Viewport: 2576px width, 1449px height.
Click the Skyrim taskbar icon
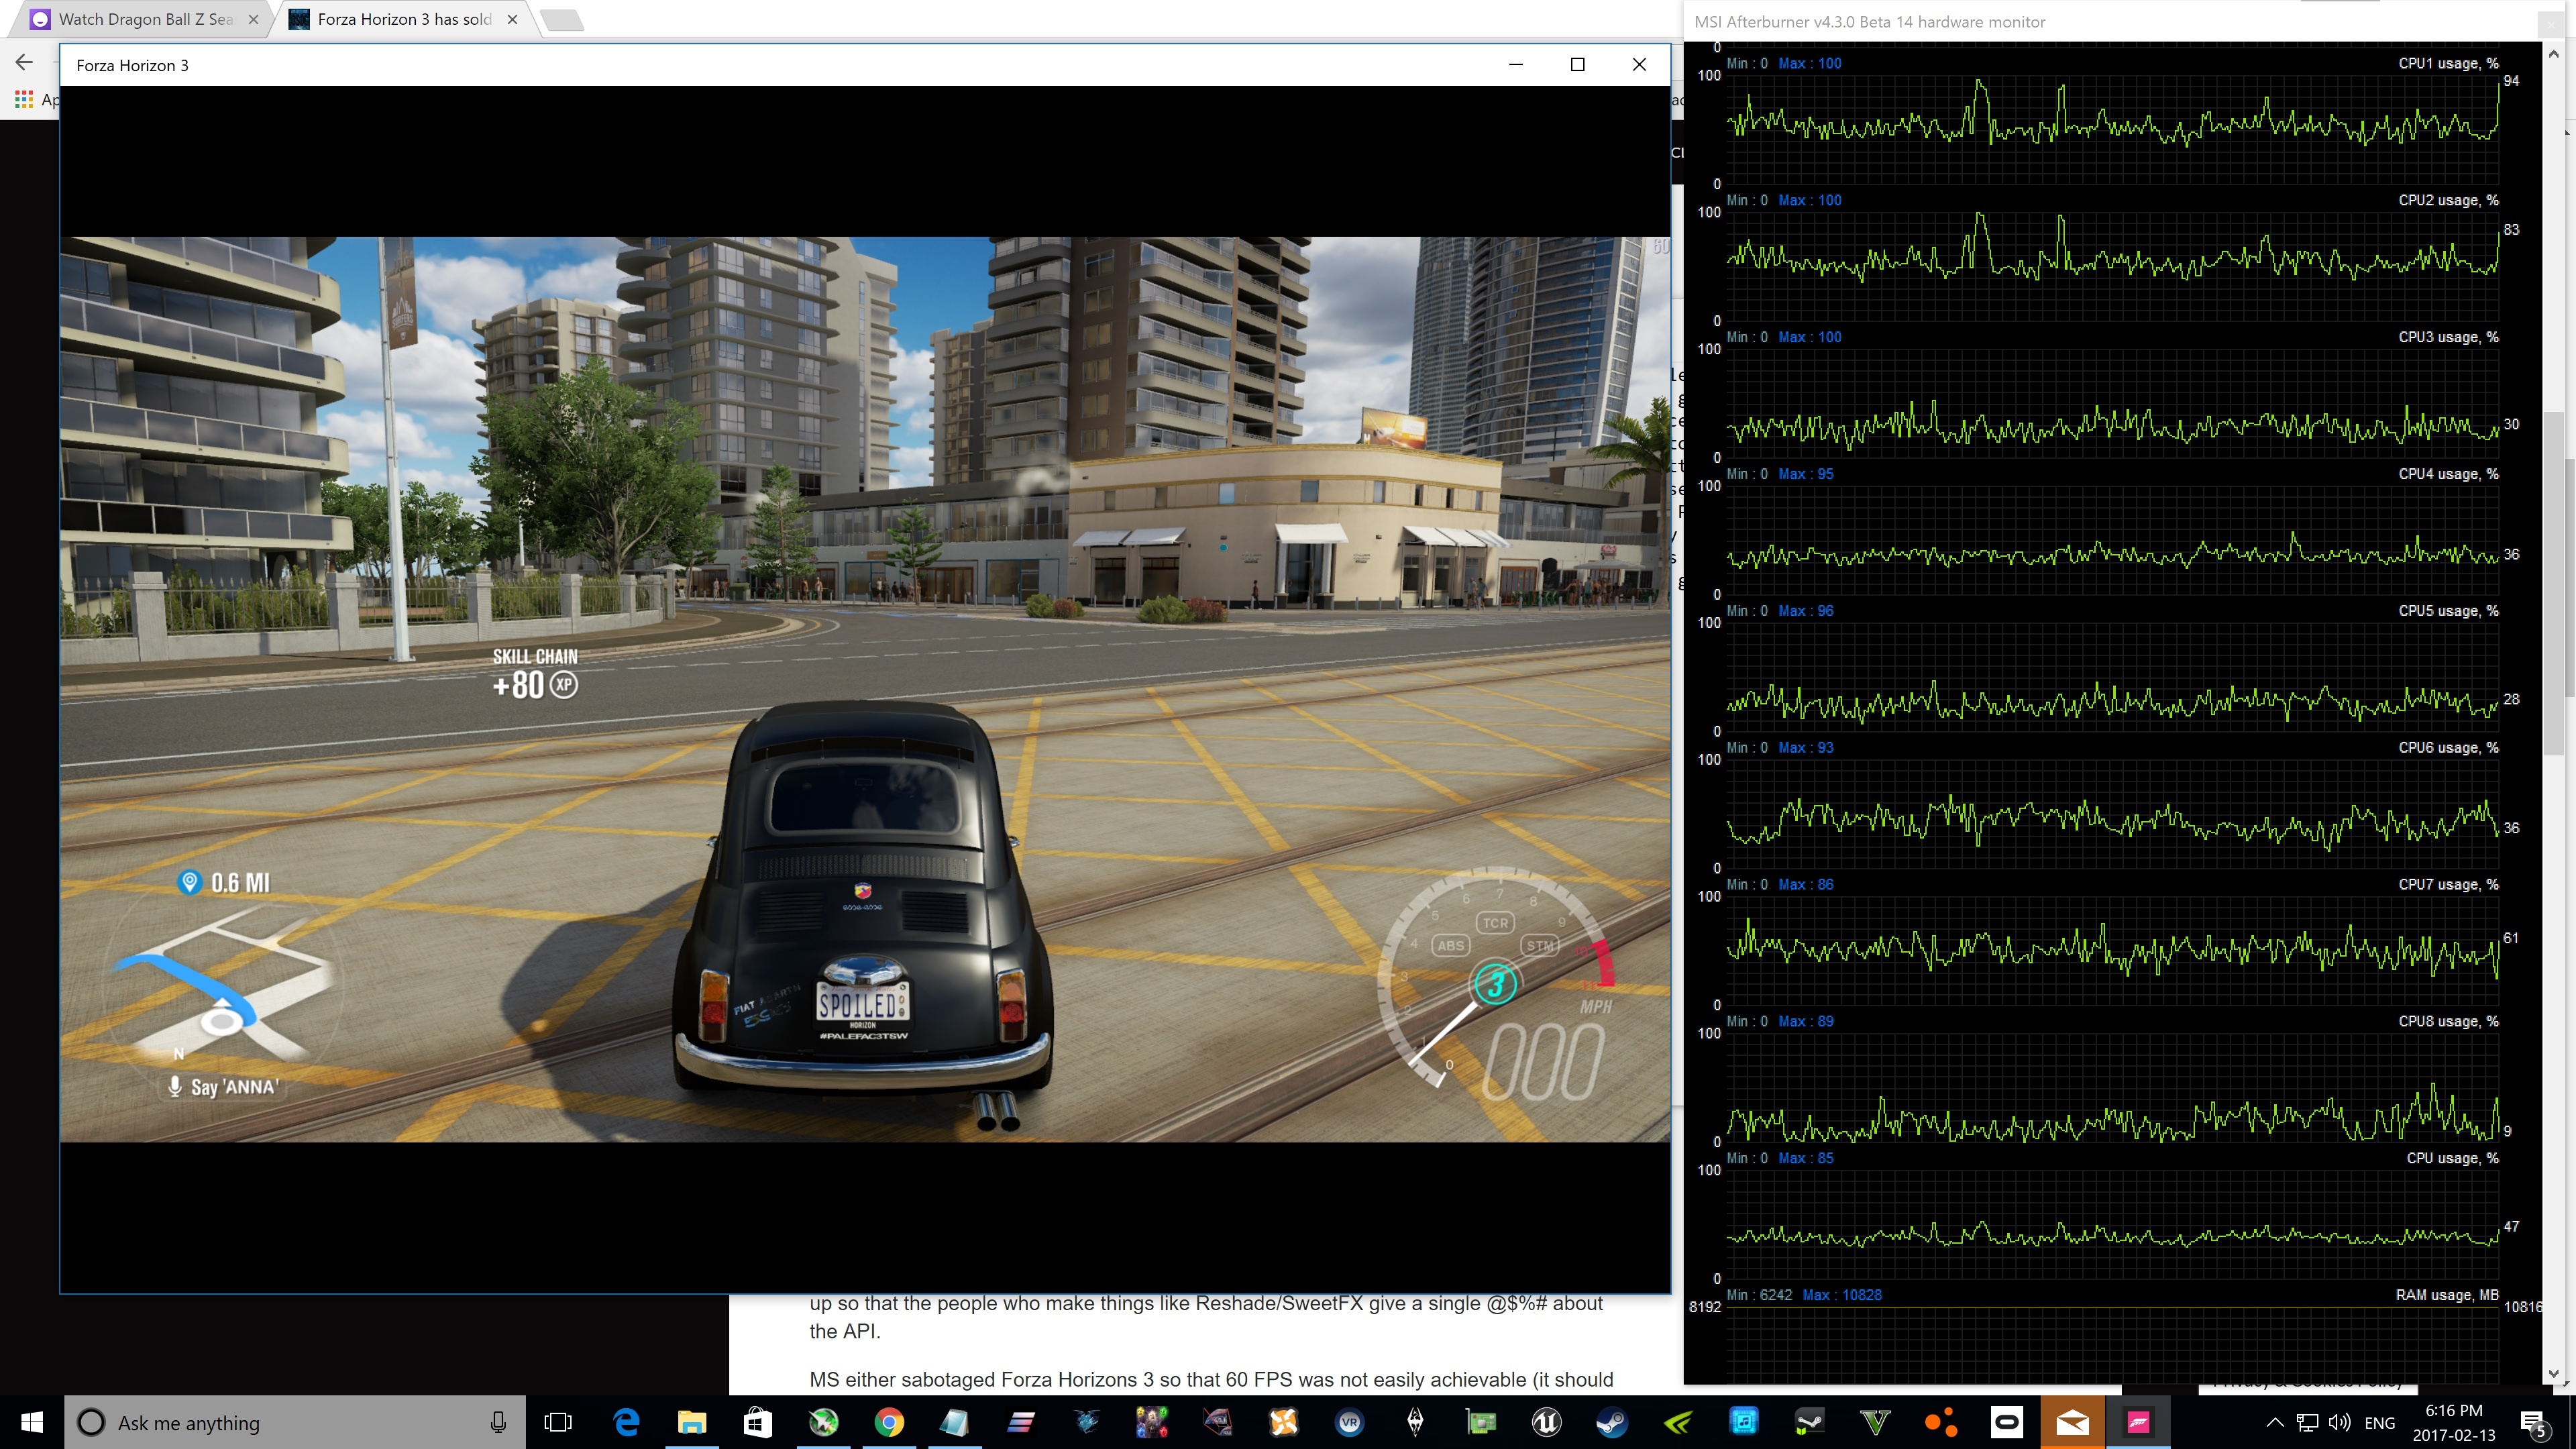pyautogui.click(x=1415, y=1422)
